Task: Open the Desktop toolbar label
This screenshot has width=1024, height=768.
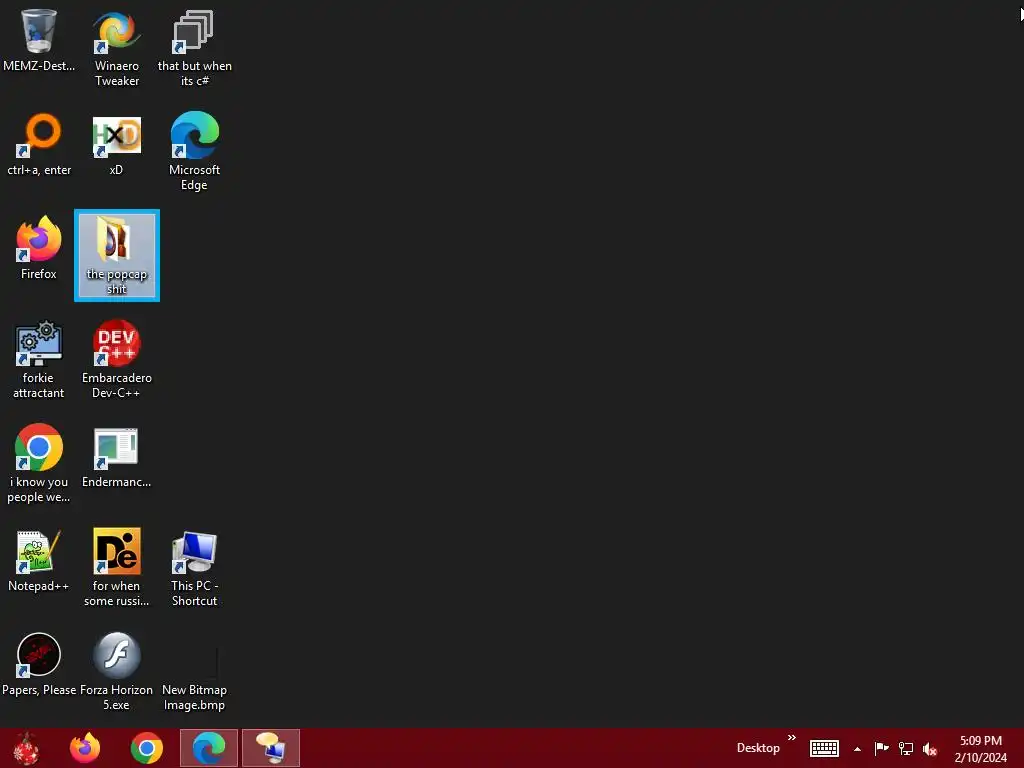Action: coord(758,748)
